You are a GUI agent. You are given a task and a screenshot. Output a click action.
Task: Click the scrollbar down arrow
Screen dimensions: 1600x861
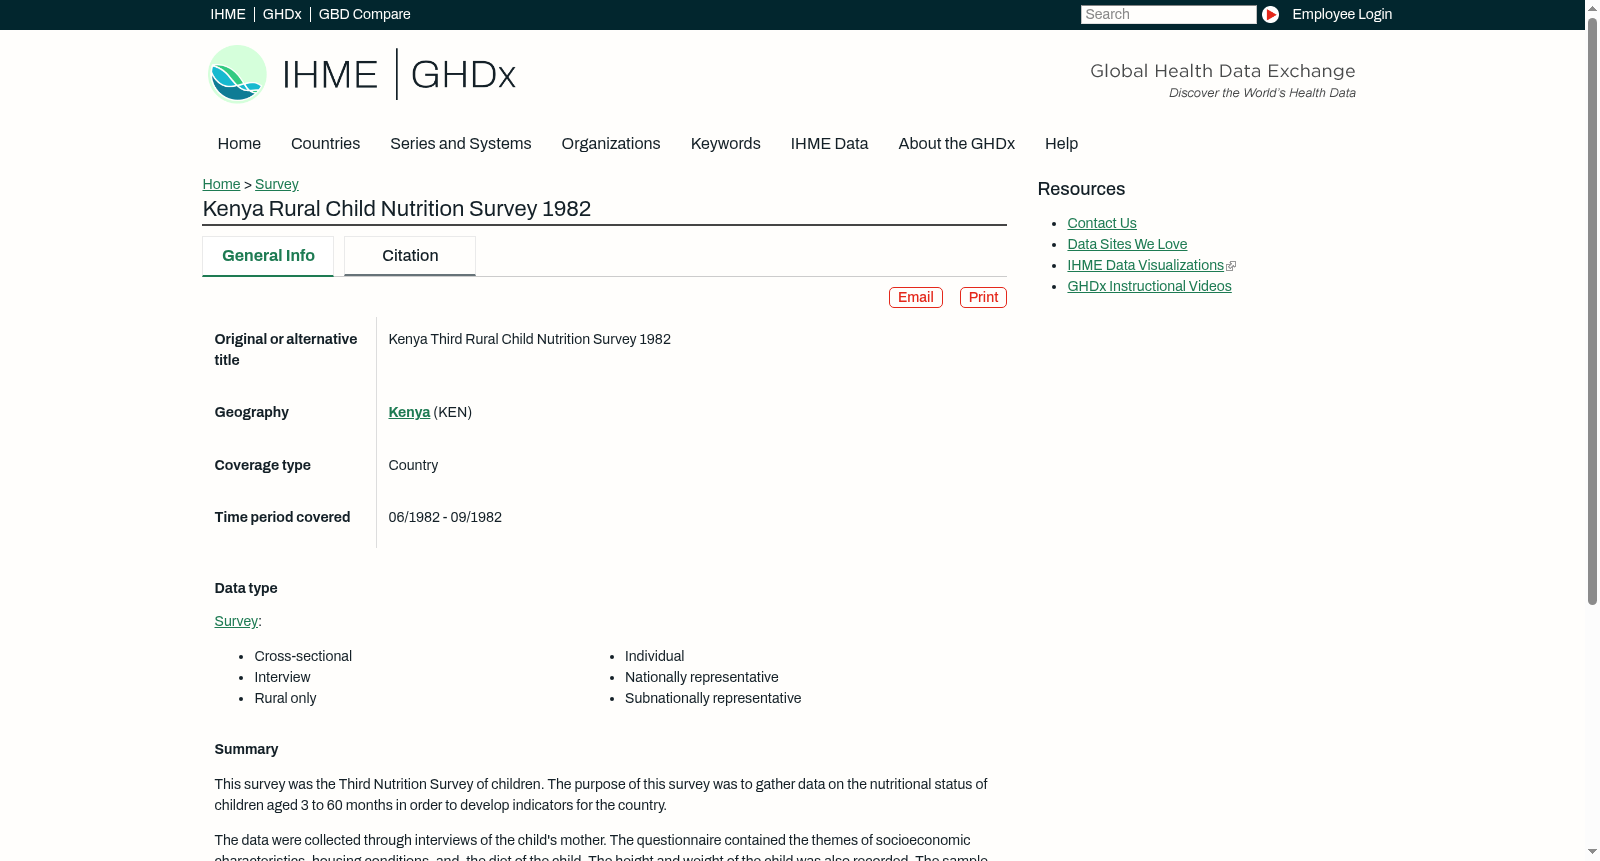[1592, 853]
